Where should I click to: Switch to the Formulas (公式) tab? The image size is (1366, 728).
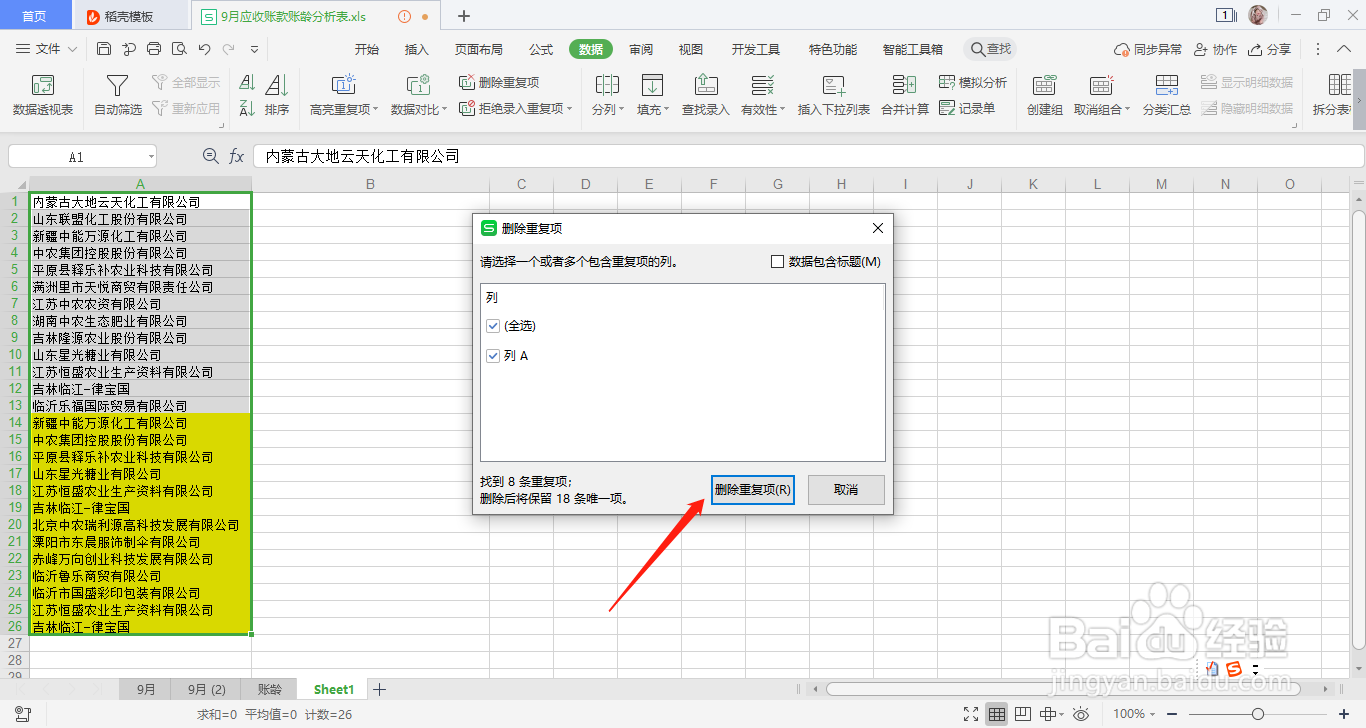click(541, 49)
